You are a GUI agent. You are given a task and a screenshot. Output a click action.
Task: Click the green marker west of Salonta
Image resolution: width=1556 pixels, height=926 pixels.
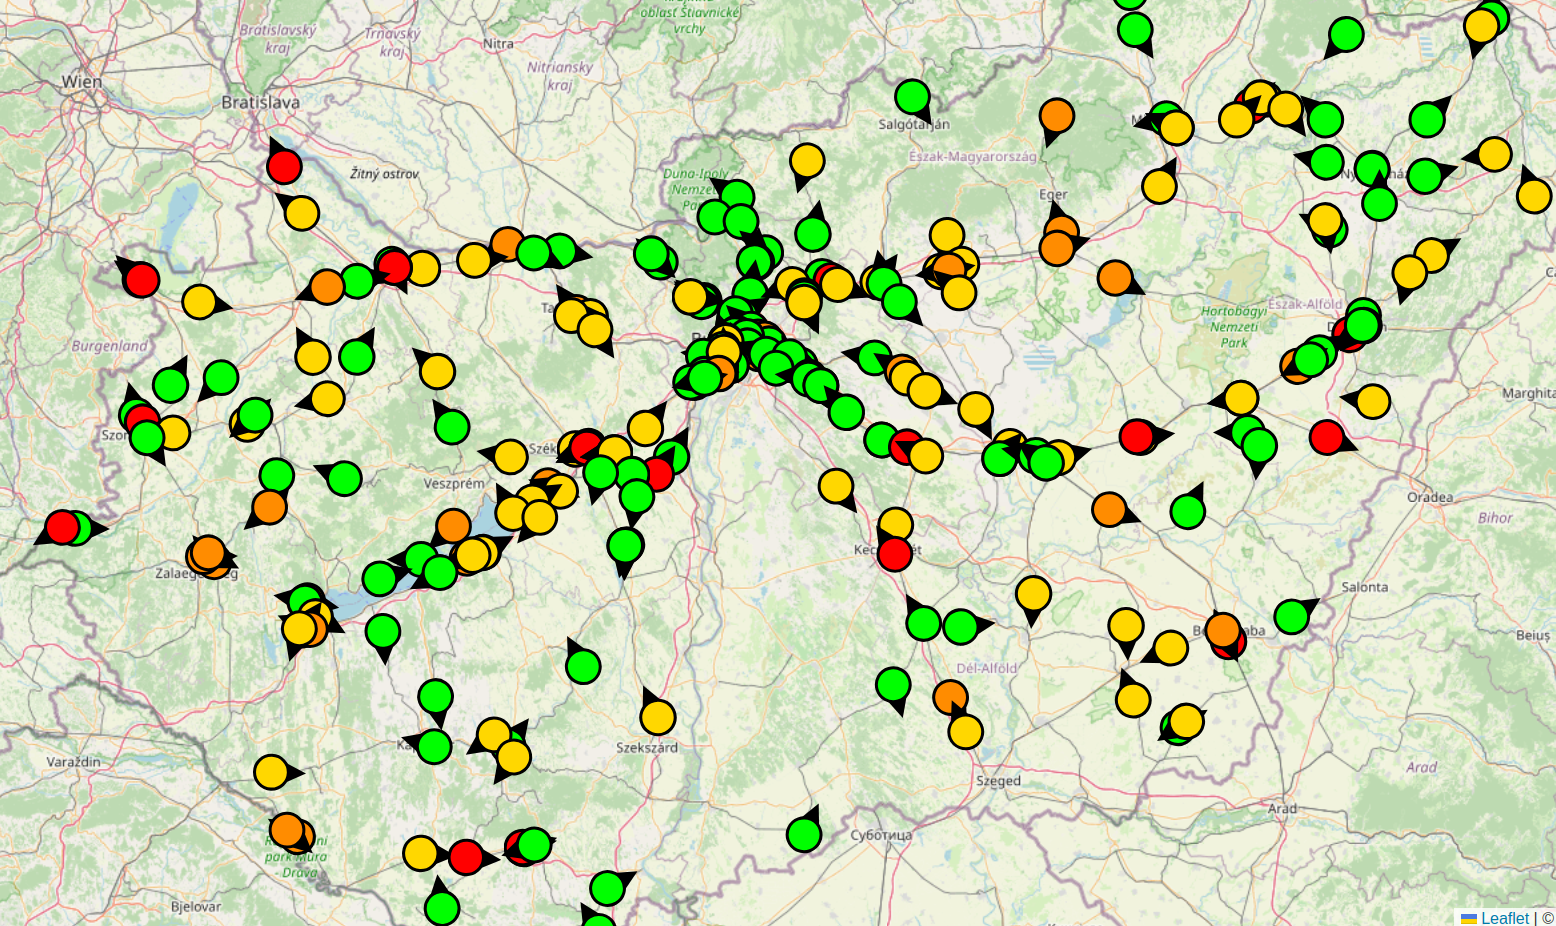tap(1291, 616)
